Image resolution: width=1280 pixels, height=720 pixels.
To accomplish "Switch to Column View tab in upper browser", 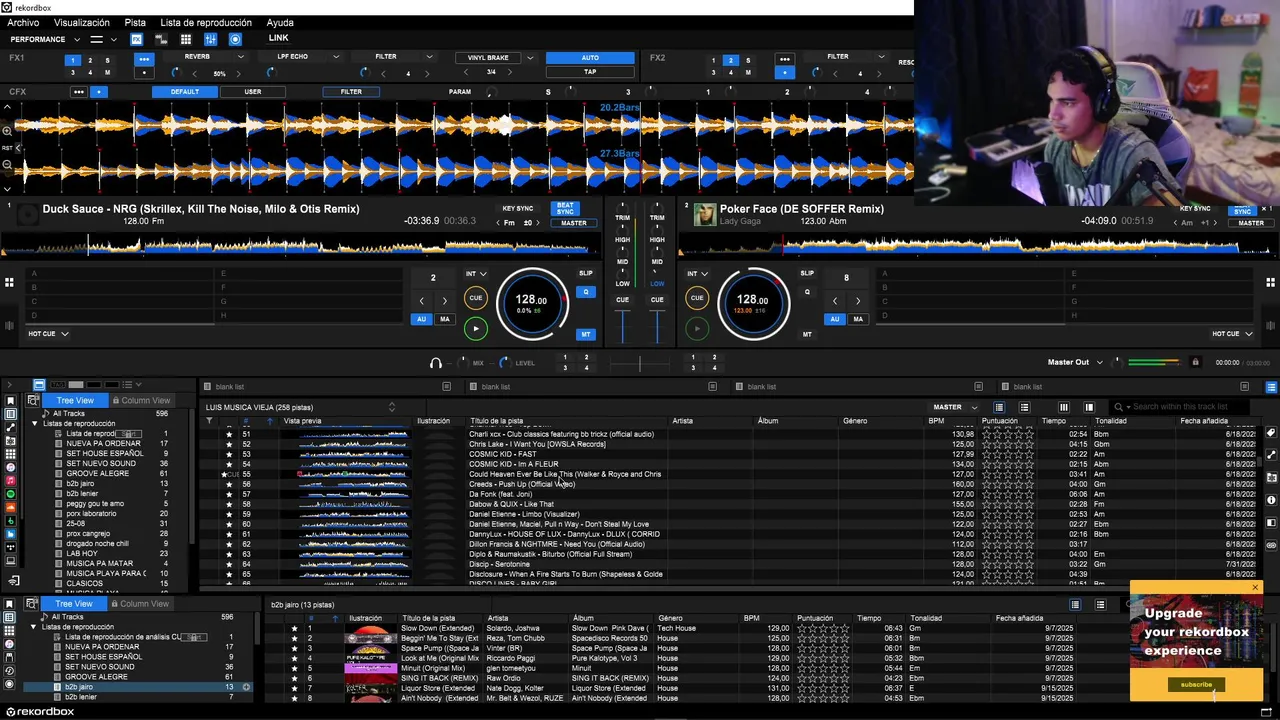I will click(x=141, y=400).
